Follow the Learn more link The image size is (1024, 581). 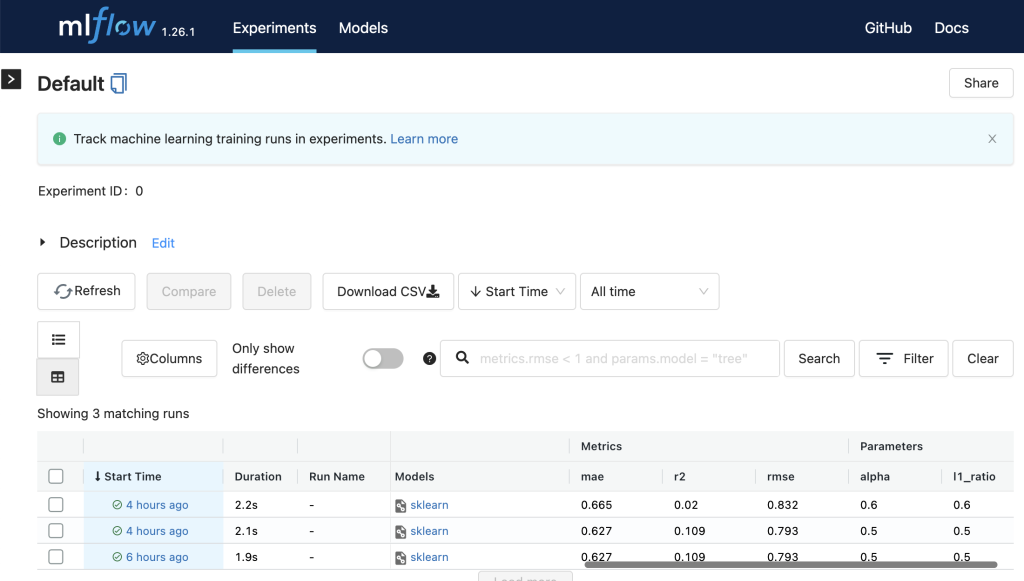424,139
